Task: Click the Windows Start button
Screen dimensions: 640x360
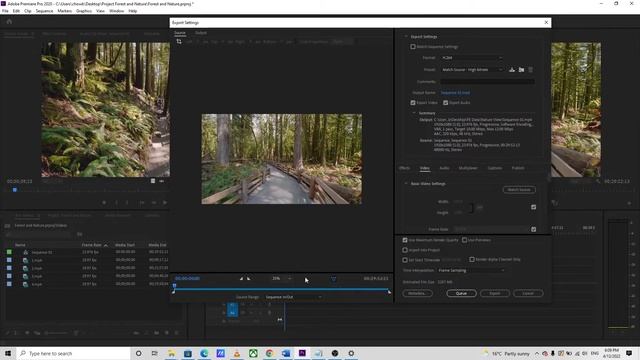Action: point(8,353)
